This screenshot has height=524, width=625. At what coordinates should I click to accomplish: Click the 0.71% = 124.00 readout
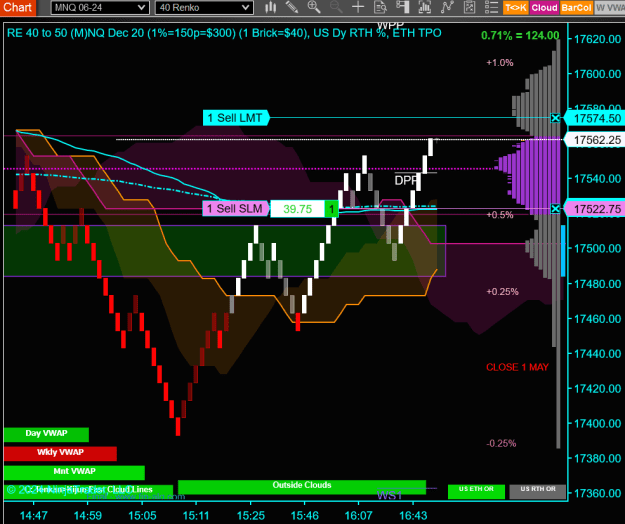(x=520, y=35)
